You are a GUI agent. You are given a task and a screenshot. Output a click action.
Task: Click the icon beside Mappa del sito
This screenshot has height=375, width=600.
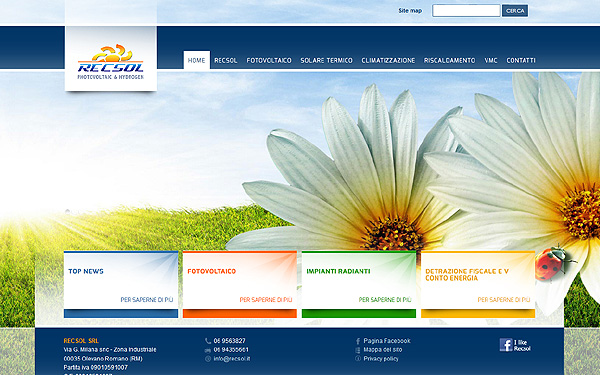pyautogui.click(x=358, y=350)
